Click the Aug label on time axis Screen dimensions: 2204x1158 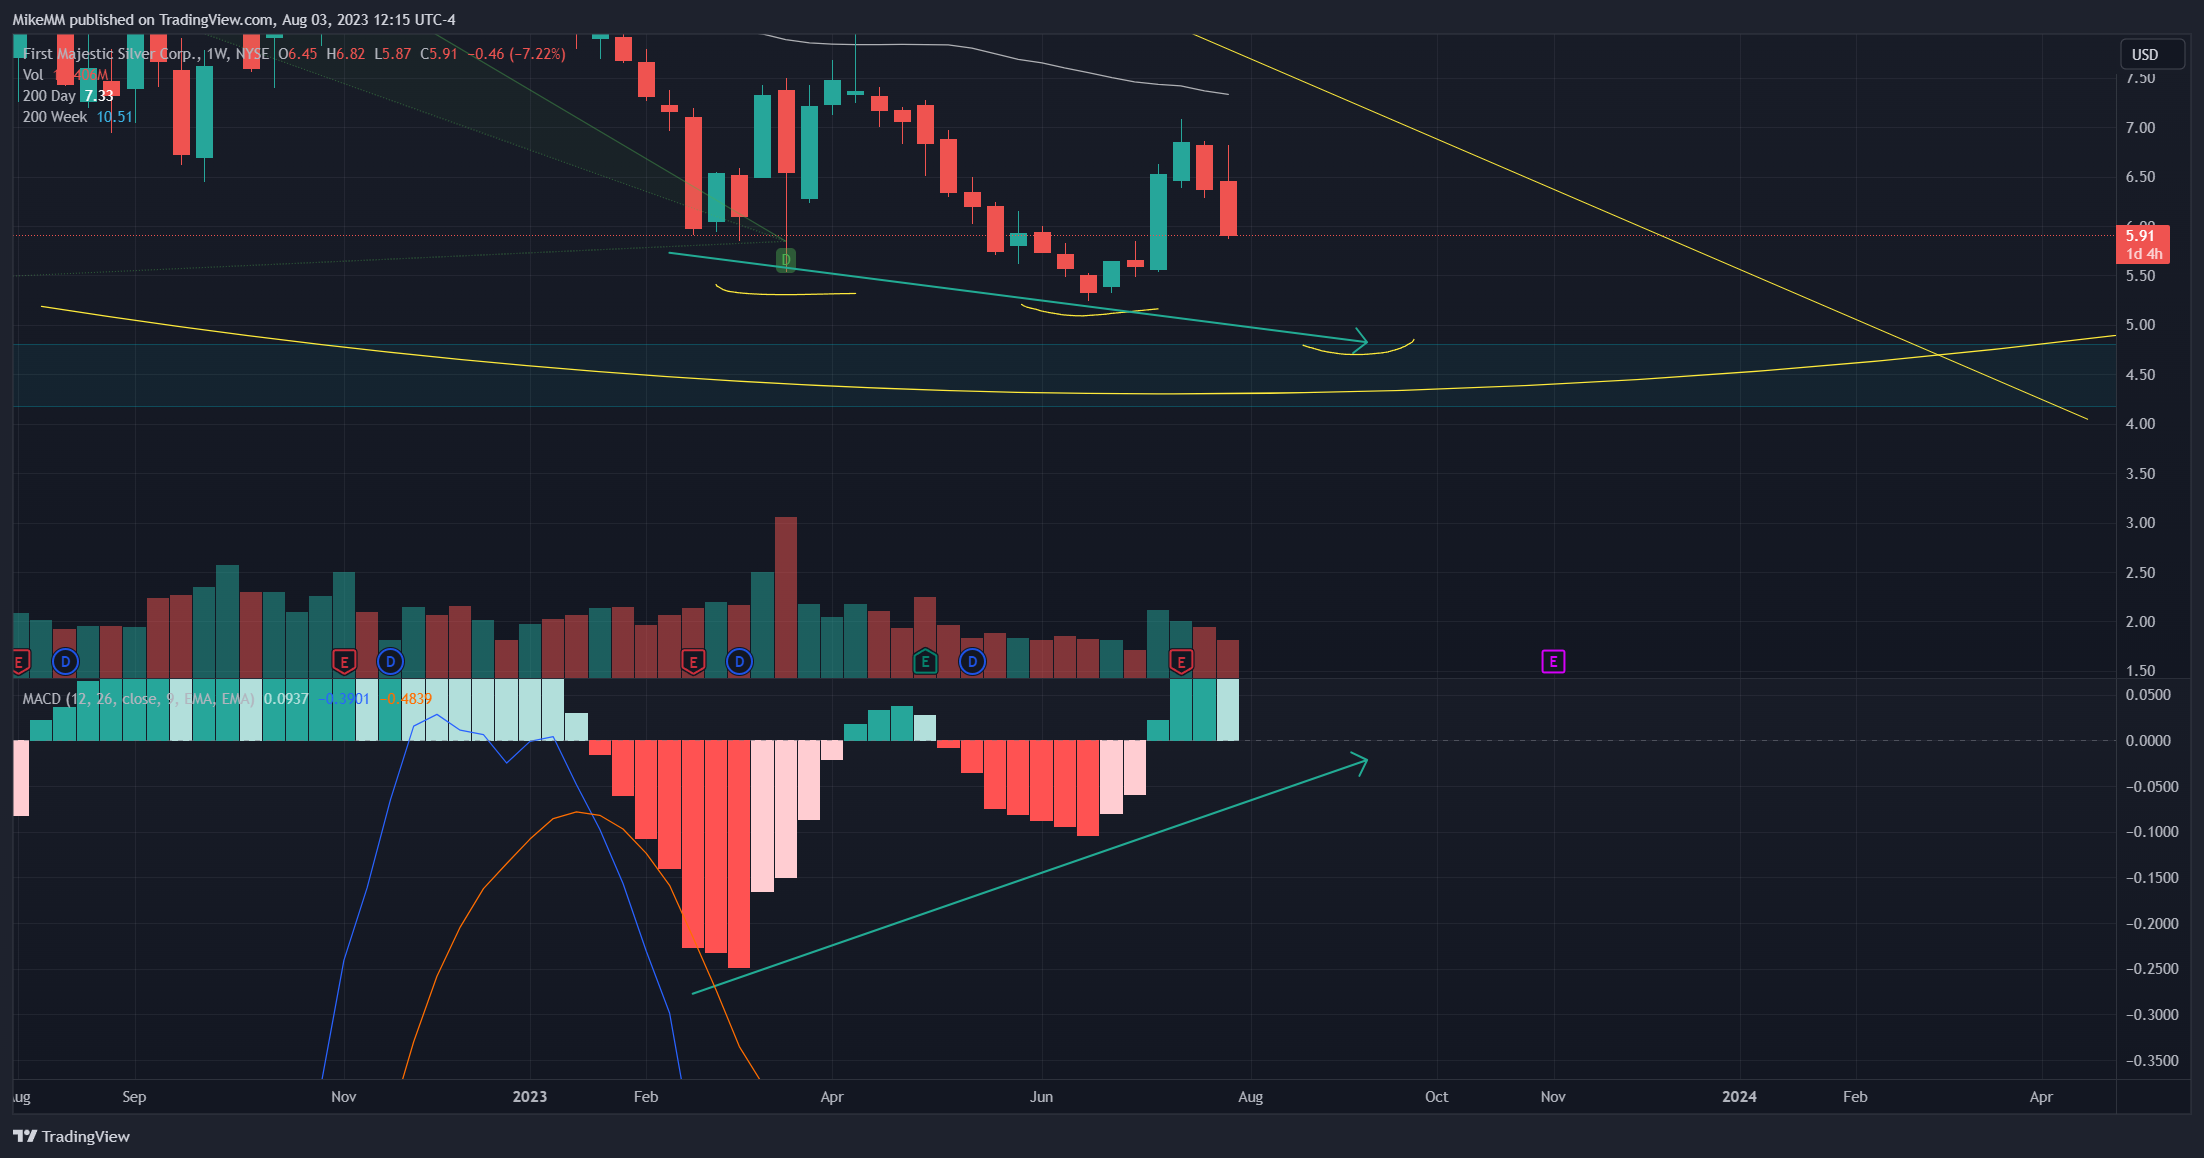tap(1251, 1097)
